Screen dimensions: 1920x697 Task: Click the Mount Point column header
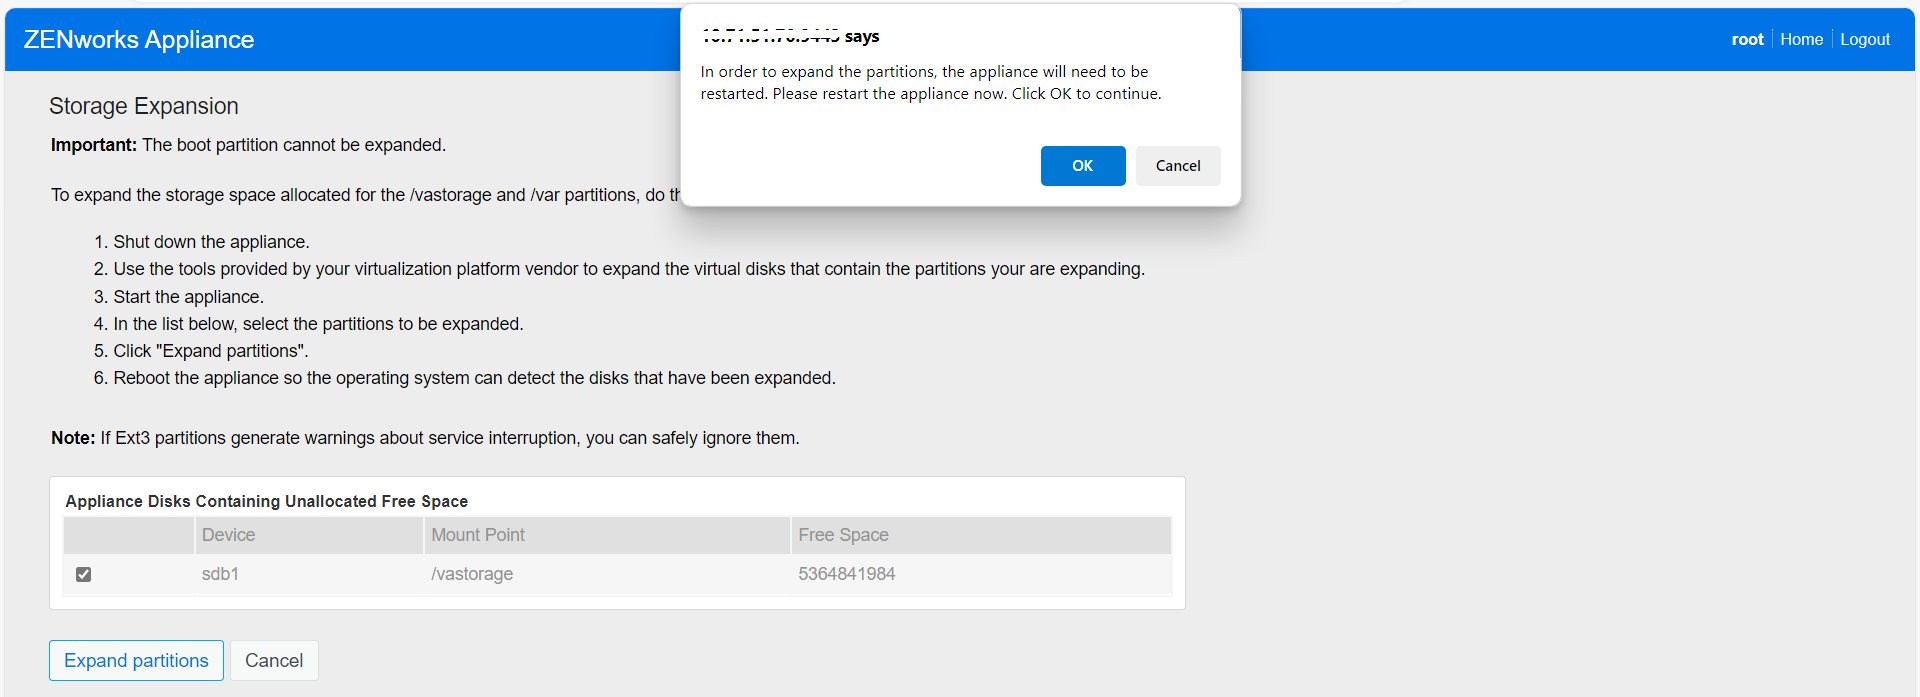(x=478, y=535)
